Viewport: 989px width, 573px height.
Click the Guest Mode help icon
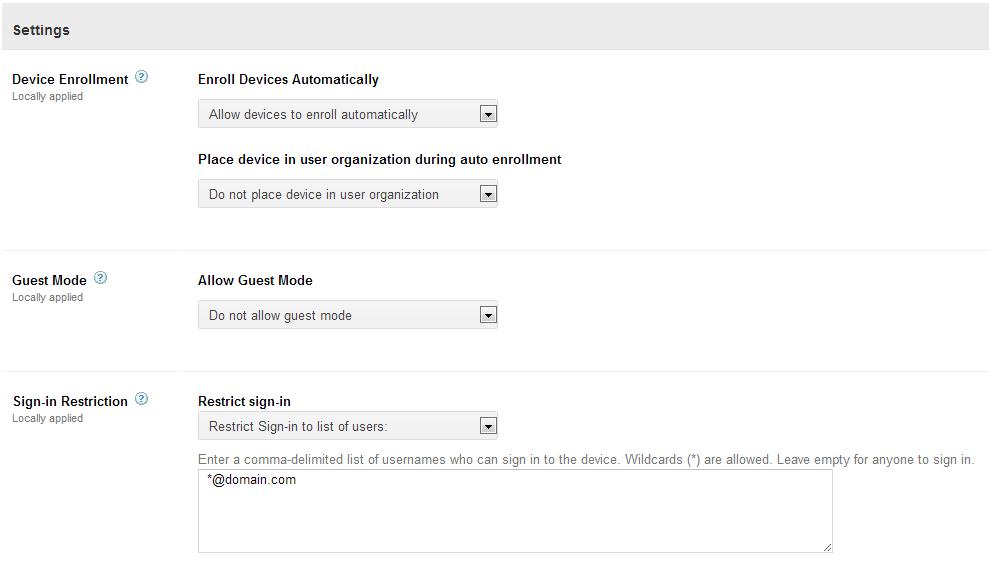tap(100, 278)
